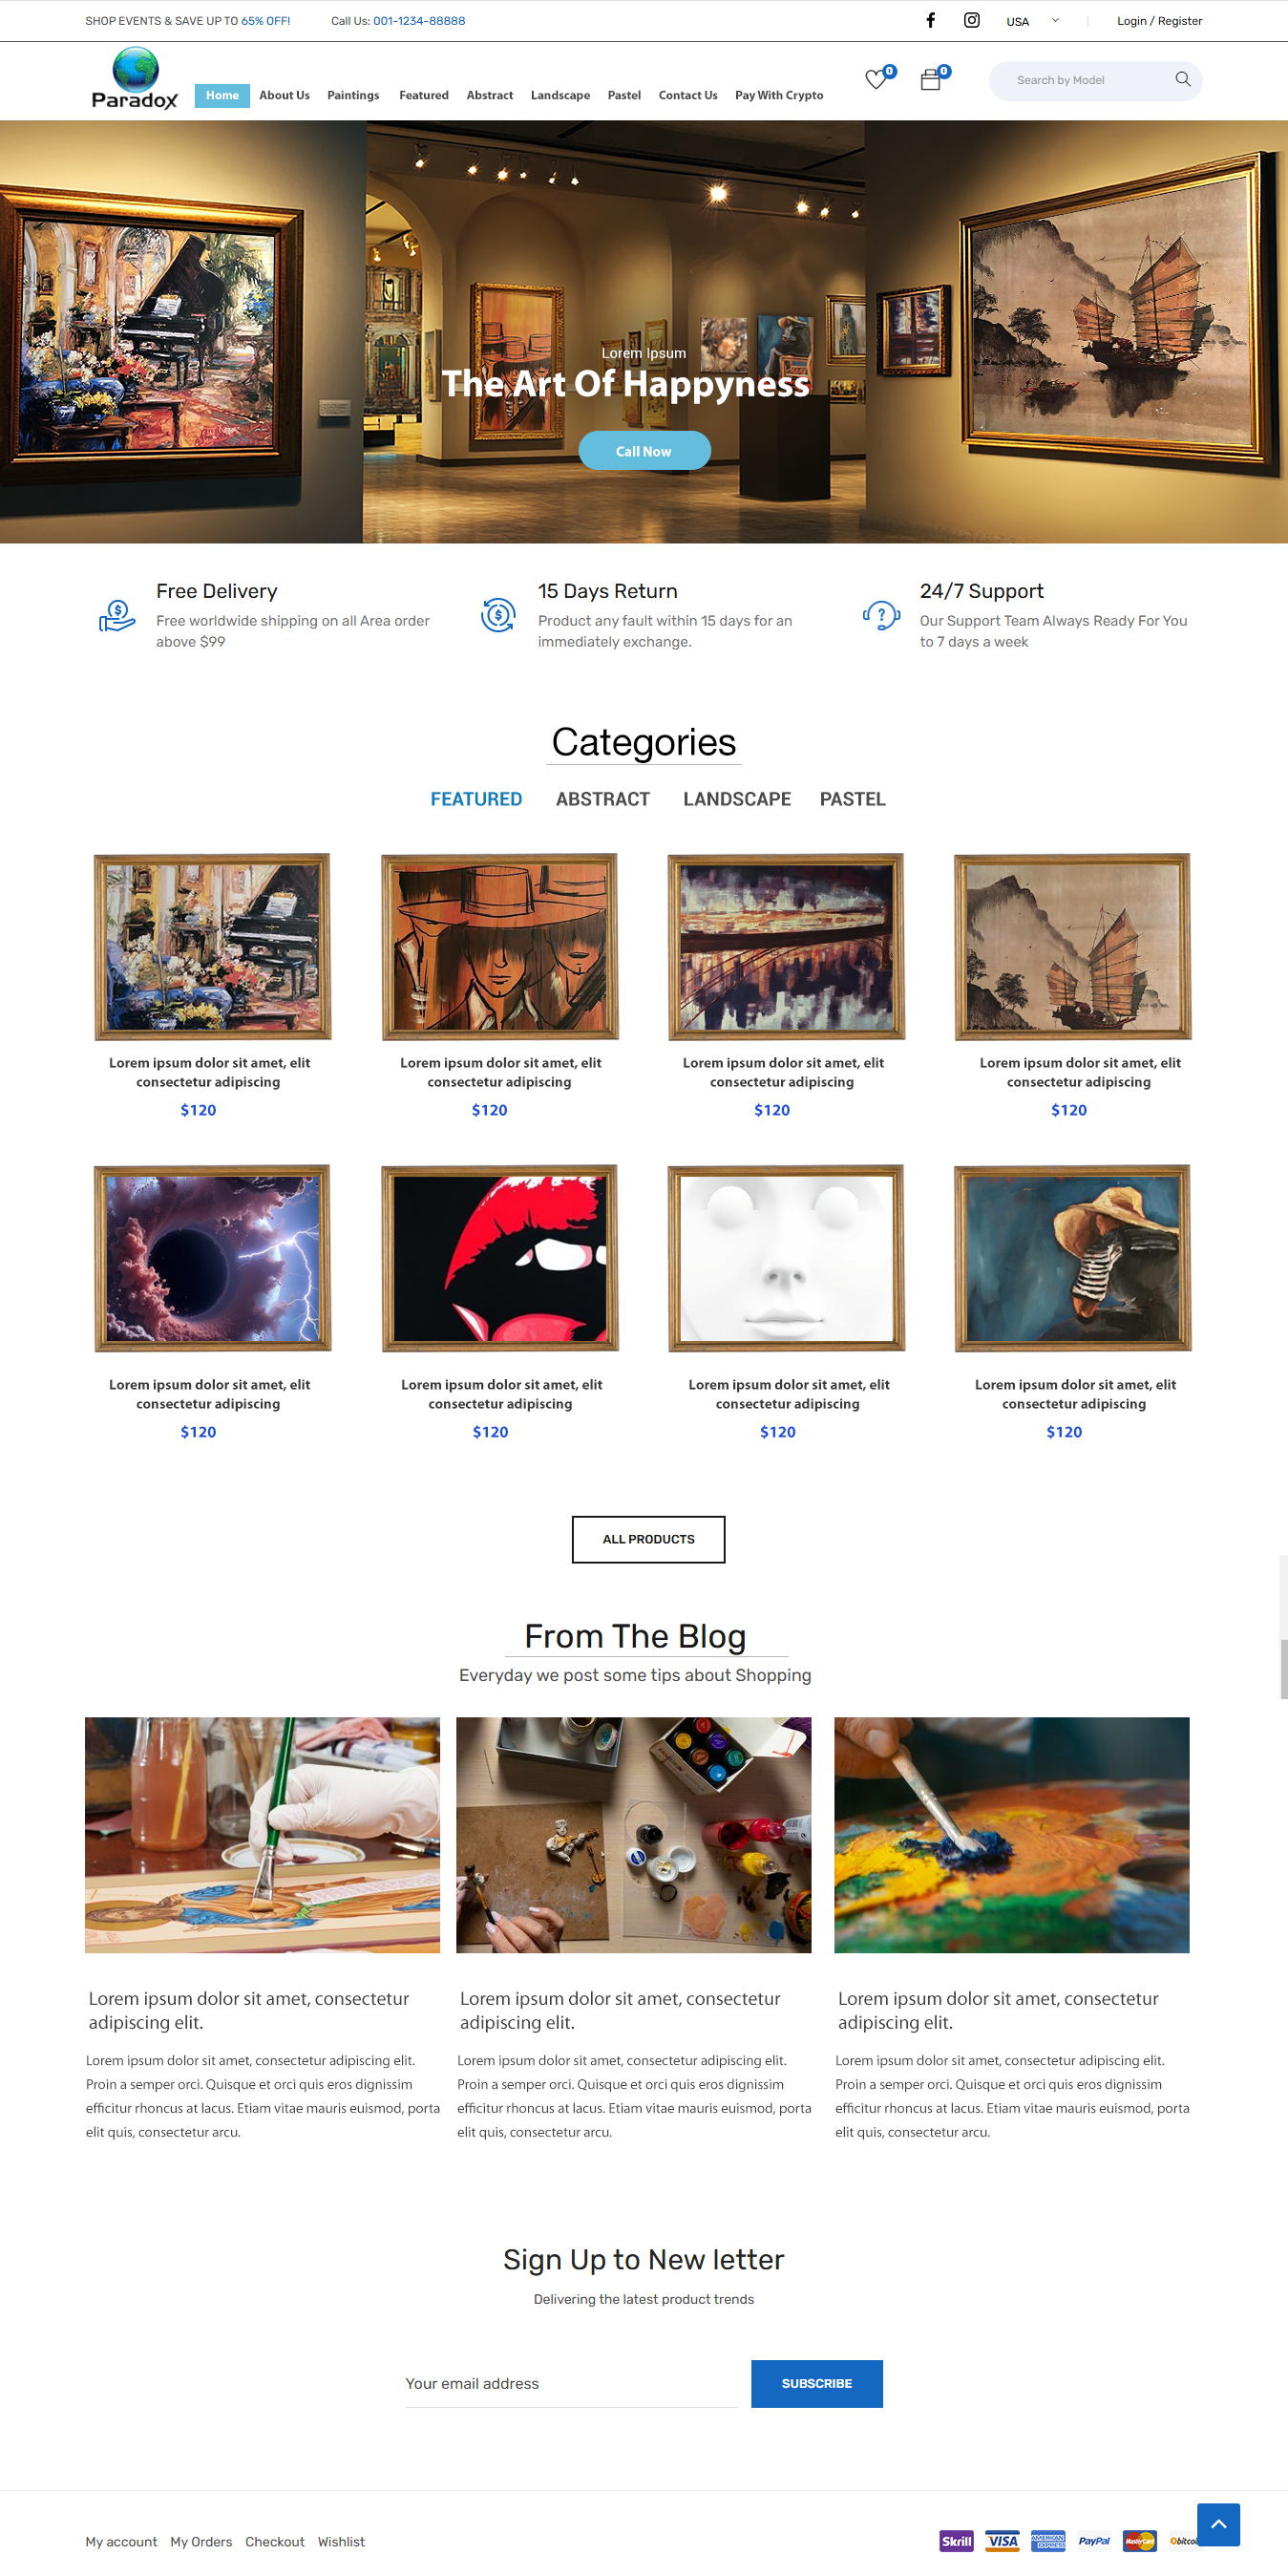Viewport: 1288px width, 2576px height.
Task: Select the PASTEL category tab
Action: tap(853, 799)
